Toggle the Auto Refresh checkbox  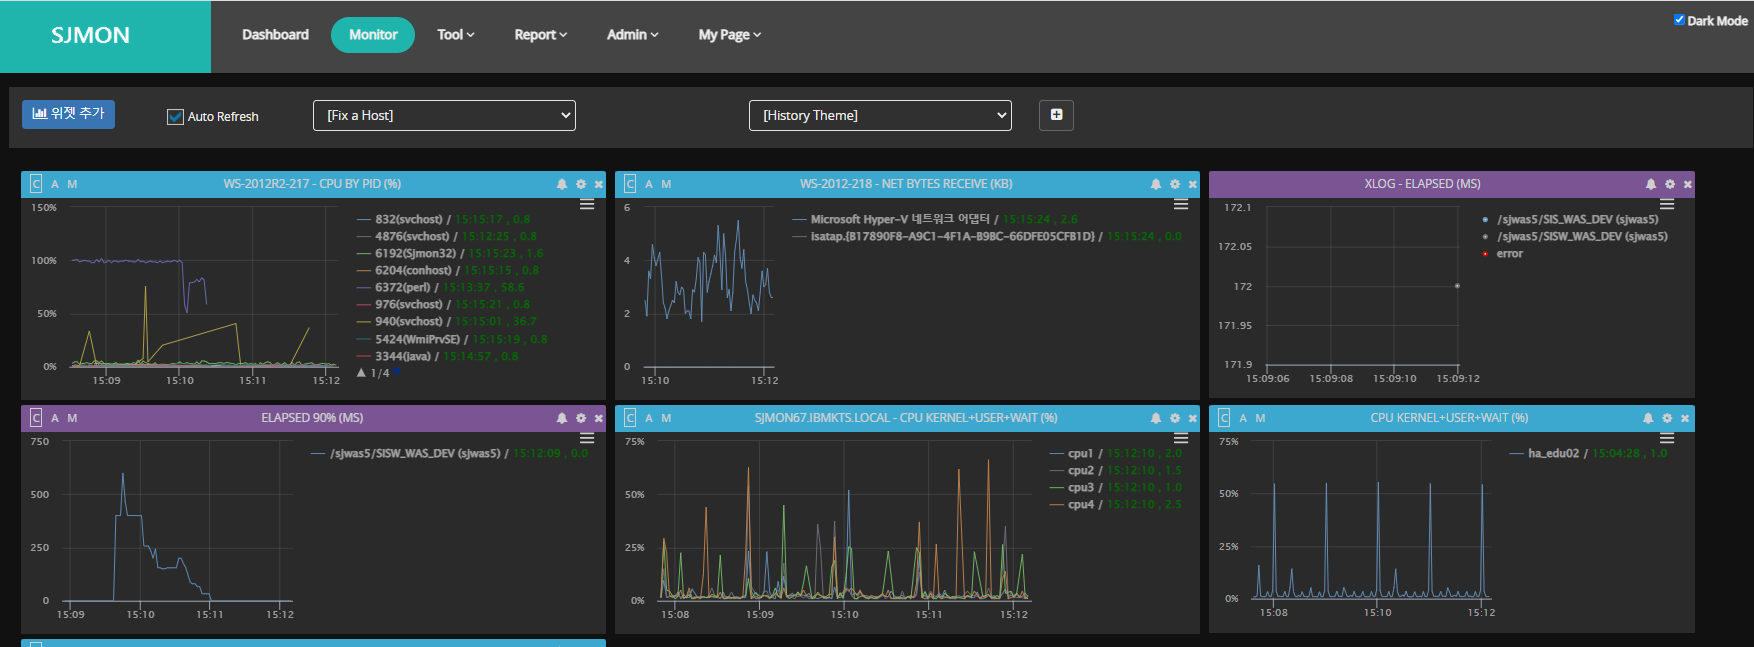tap(176, 117)
